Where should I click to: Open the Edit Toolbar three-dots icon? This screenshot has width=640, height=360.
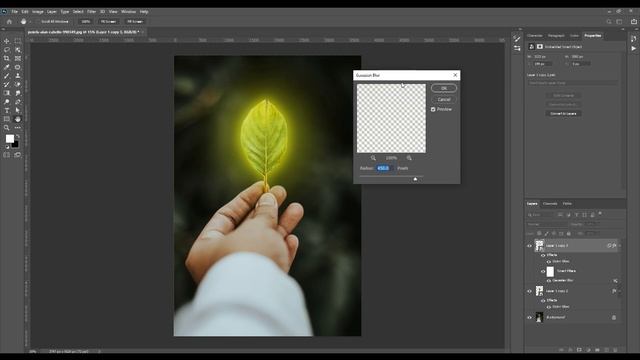(18, 128)
